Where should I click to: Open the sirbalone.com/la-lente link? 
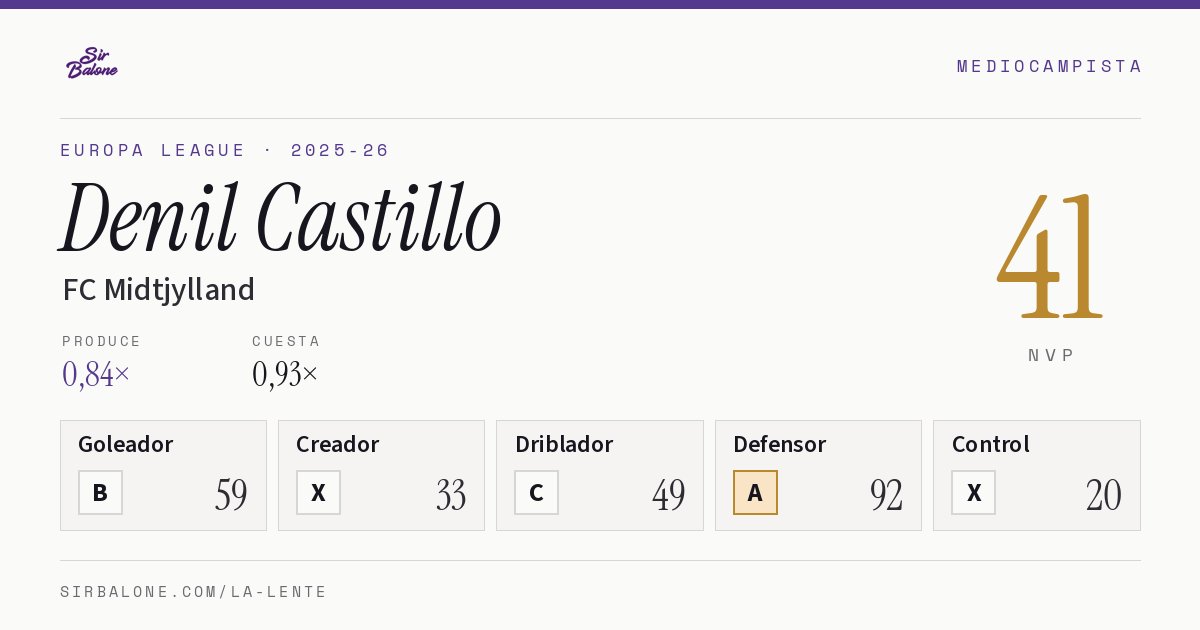pyautogui.click(x=194, y=592)
